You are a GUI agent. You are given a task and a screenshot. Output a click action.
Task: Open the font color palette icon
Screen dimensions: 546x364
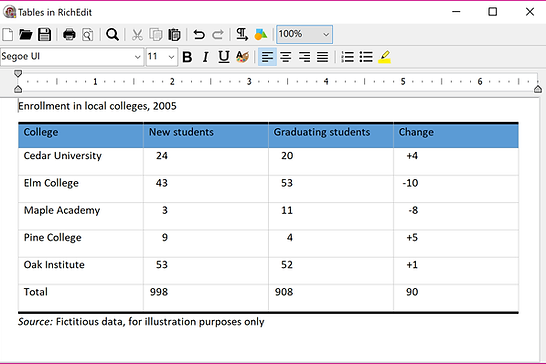point(242,56)
